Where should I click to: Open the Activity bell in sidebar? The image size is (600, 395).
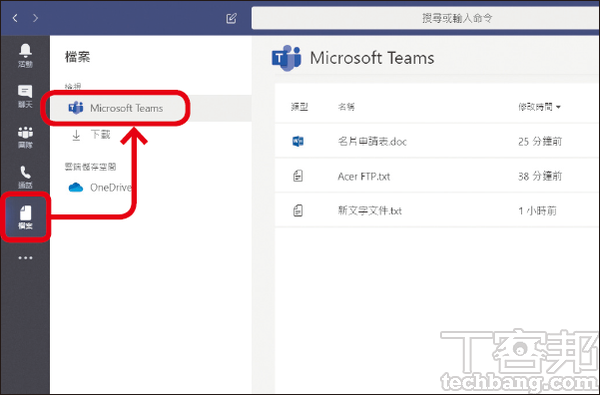tap(25, 55)
